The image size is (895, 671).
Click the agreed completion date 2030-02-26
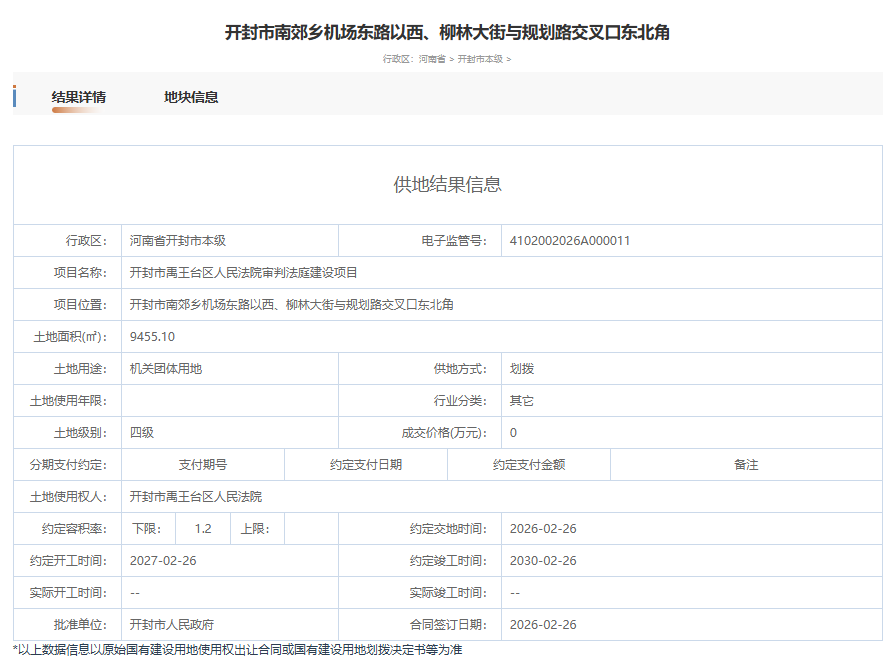pyautogui.click(x=543, y=561)
